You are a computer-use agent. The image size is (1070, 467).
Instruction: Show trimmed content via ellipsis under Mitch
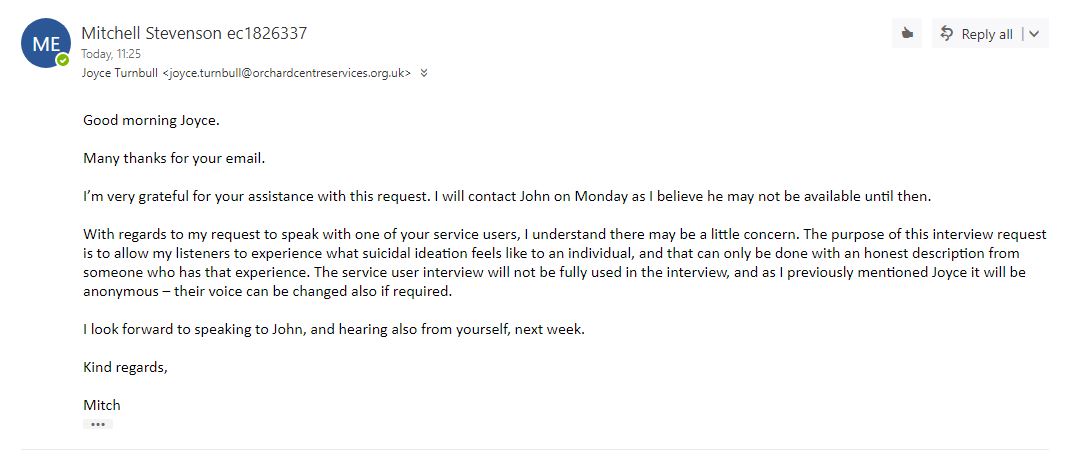coord(97,424)
